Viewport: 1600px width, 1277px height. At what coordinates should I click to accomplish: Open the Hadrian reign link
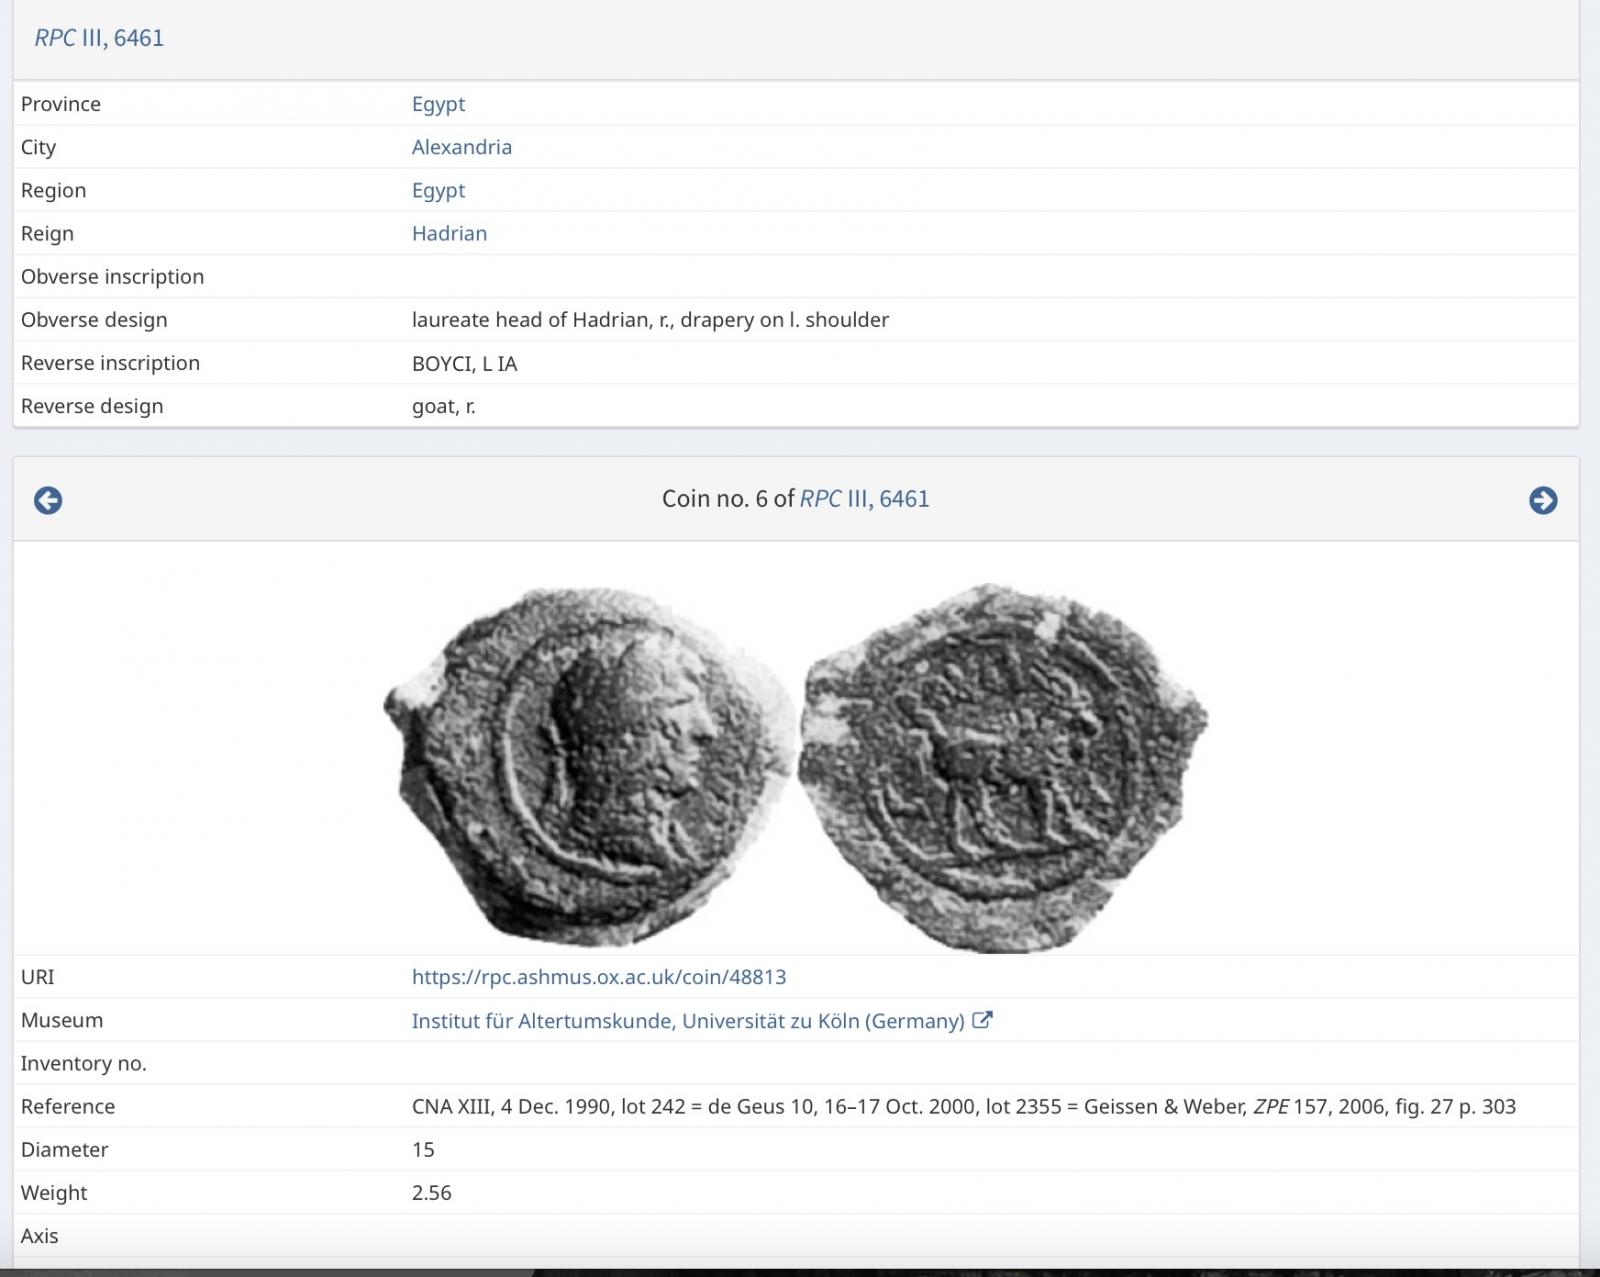click(449, 233)
